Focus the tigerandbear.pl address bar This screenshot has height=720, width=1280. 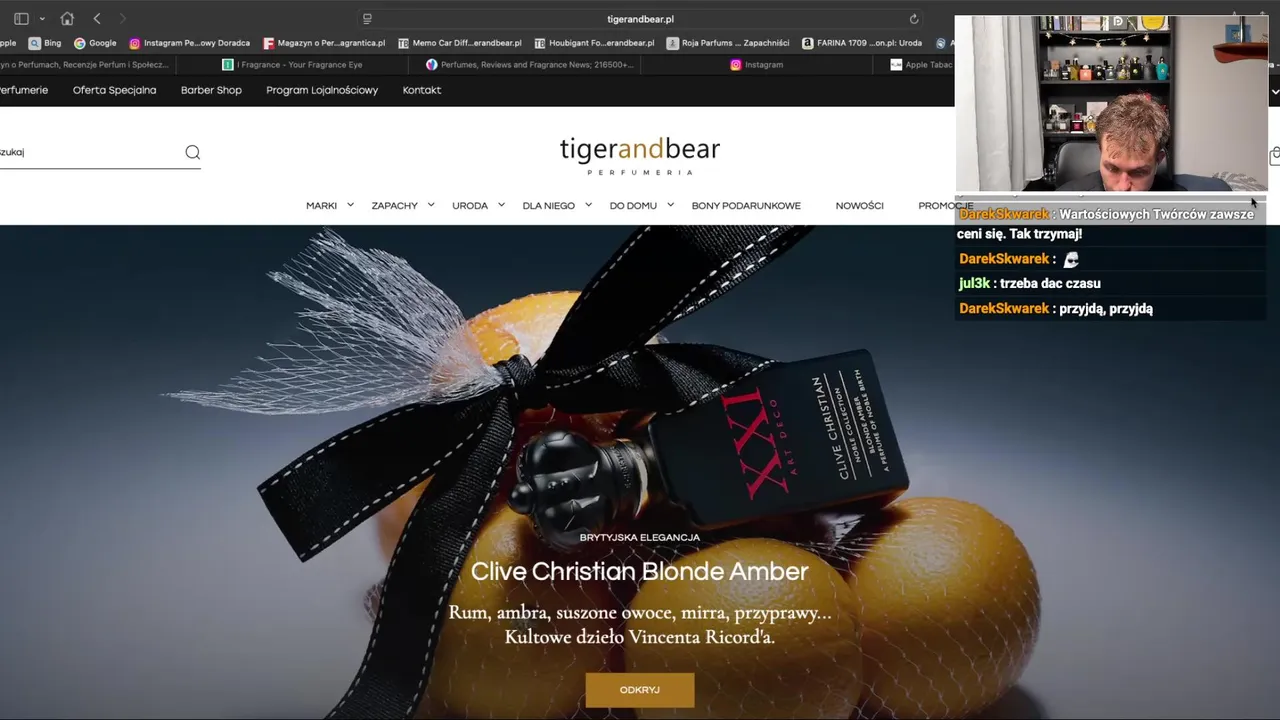click(x=640, y=19)
